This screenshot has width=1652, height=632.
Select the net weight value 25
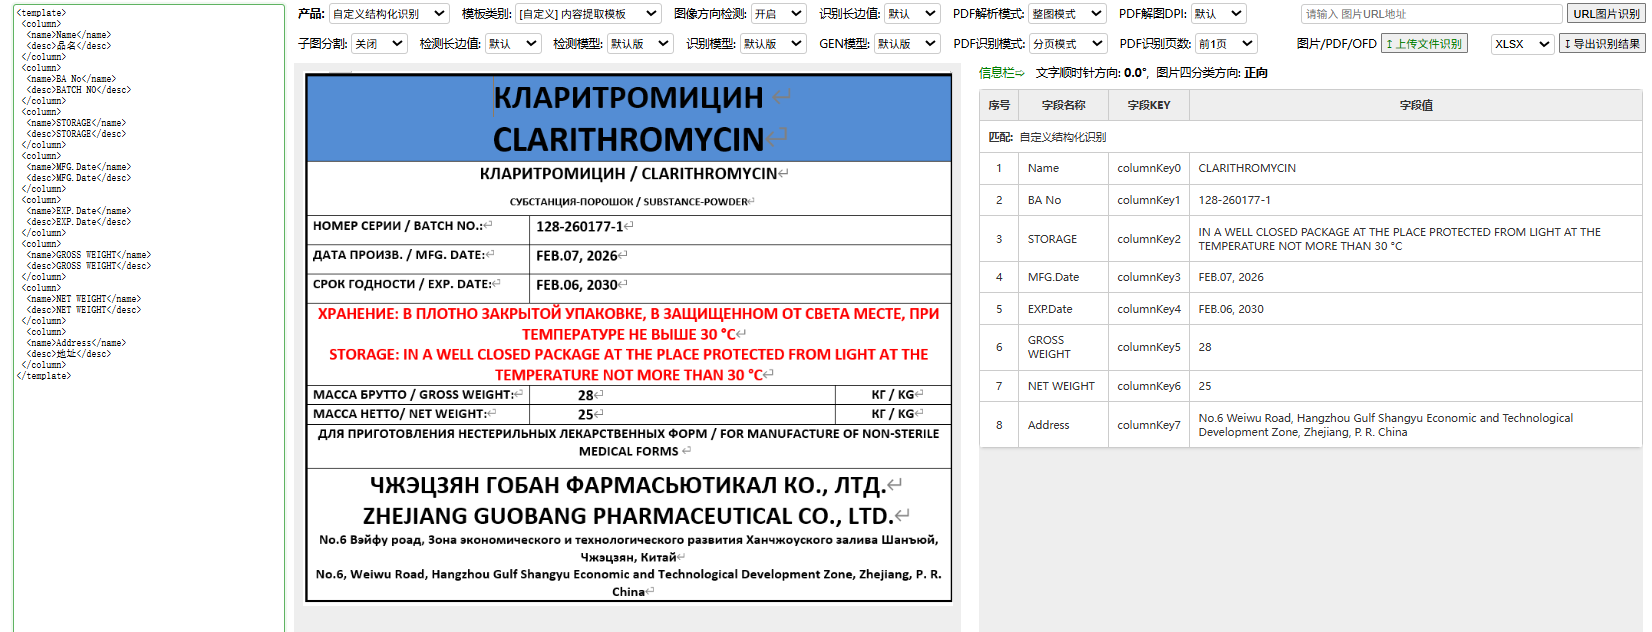[x=1416, y=386]
